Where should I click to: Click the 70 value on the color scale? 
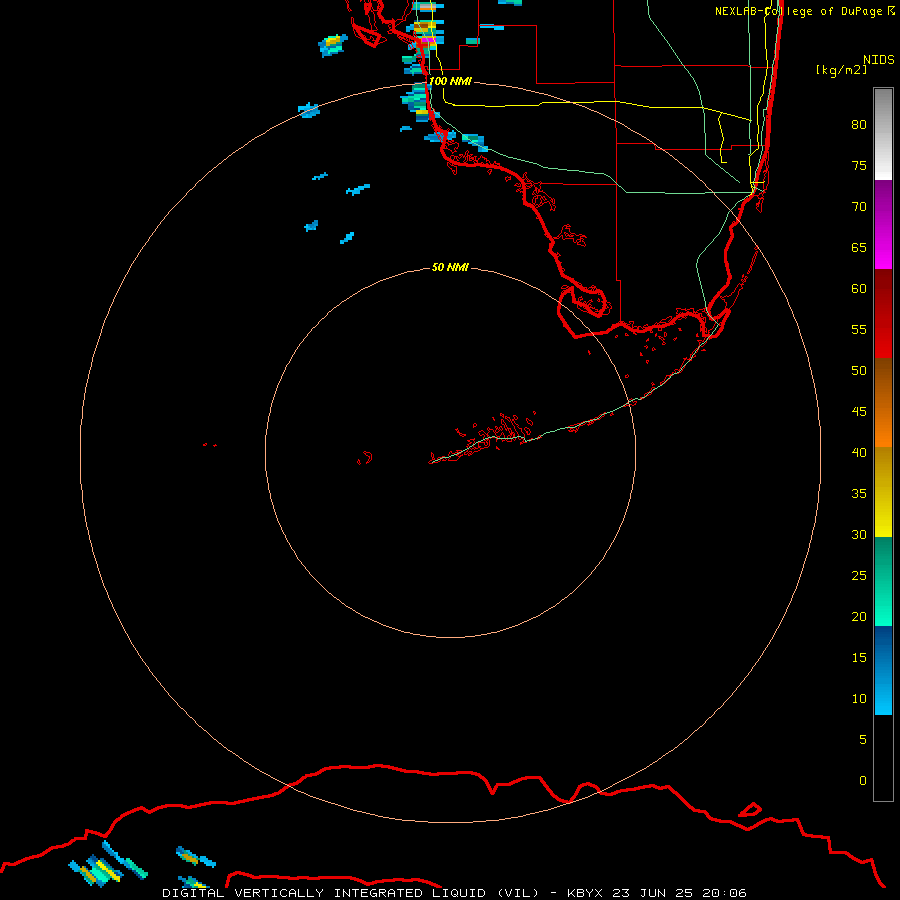coord(859,207)
